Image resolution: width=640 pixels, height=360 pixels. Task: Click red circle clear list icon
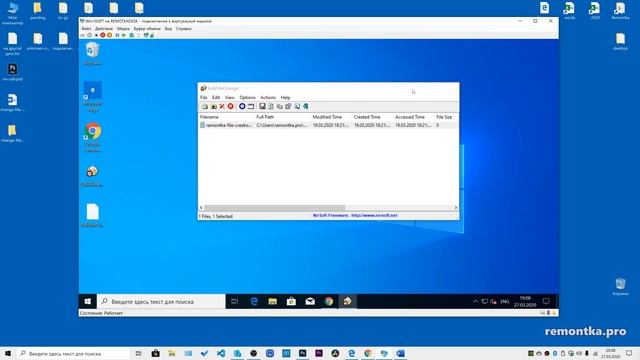point(231,107)
